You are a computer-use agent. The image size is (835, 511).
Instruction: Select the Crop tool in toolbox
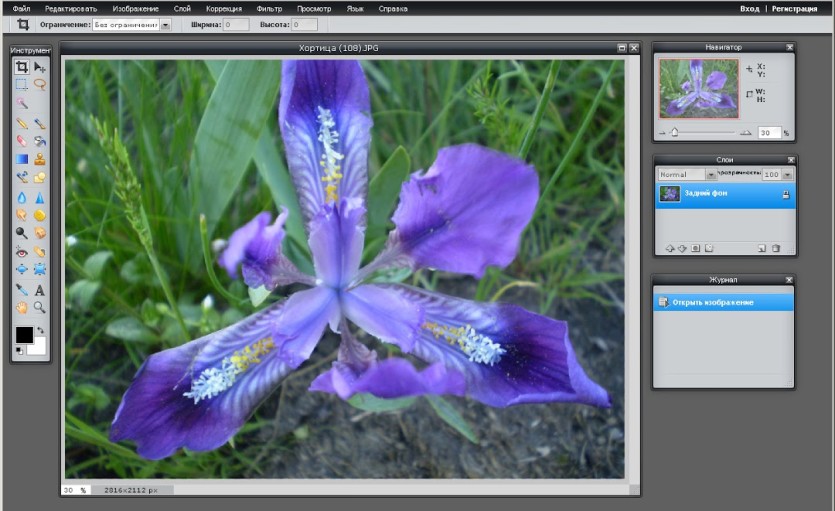click(21, 67)
